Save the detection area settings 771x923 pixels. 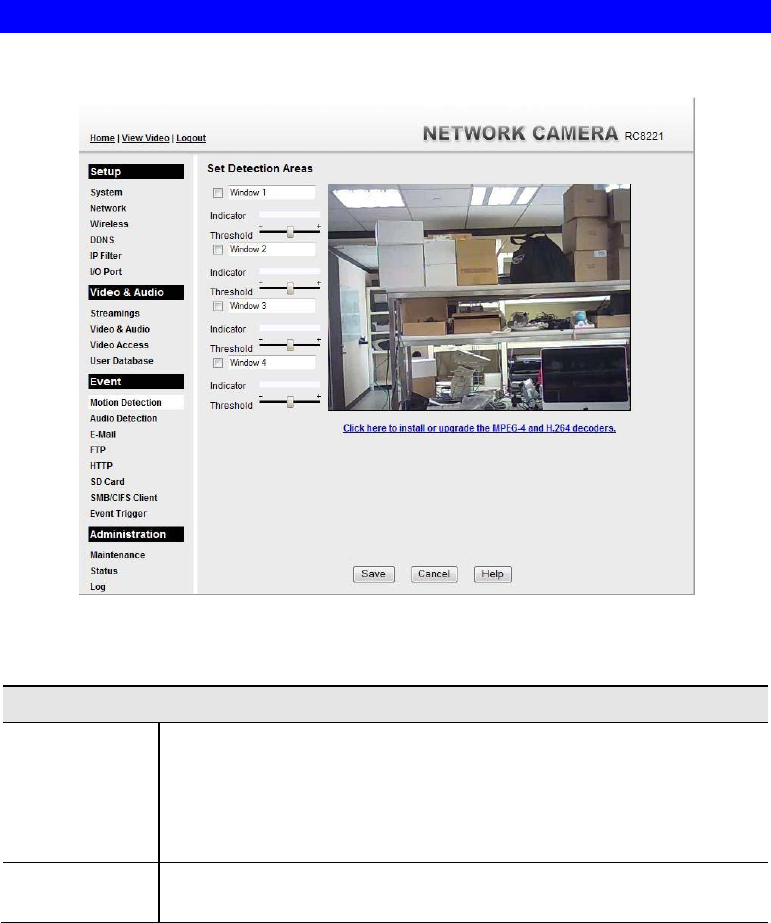374,574
